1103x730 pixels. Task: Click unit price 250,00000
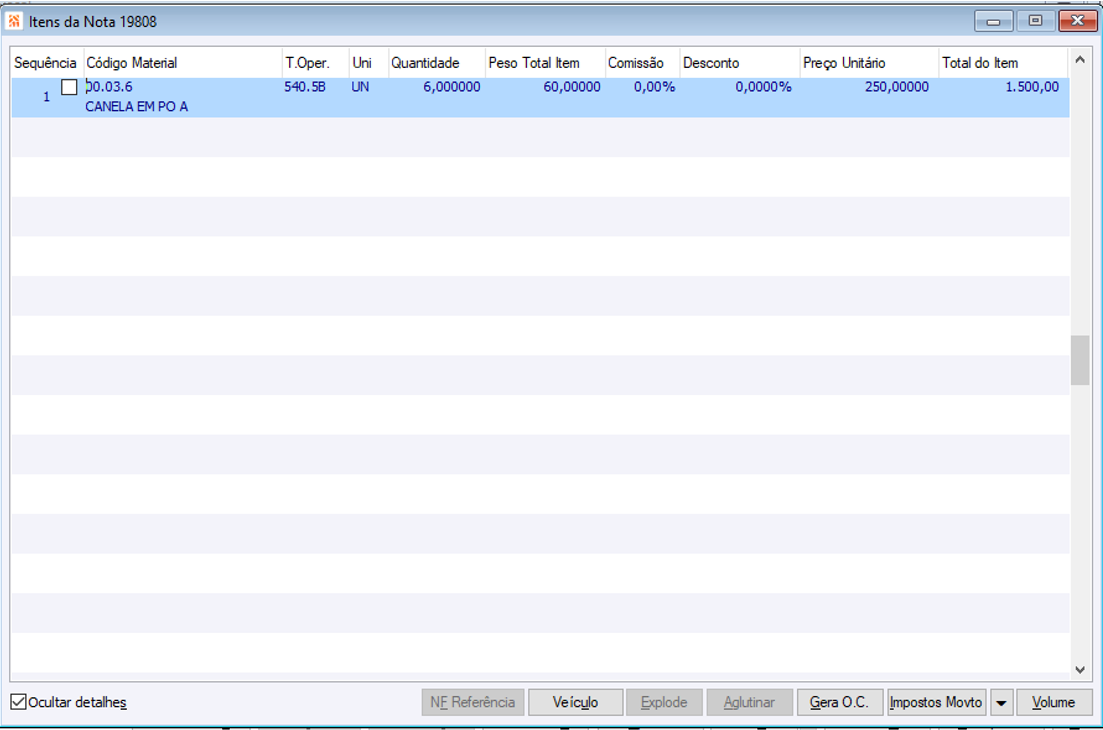(897, 87)
